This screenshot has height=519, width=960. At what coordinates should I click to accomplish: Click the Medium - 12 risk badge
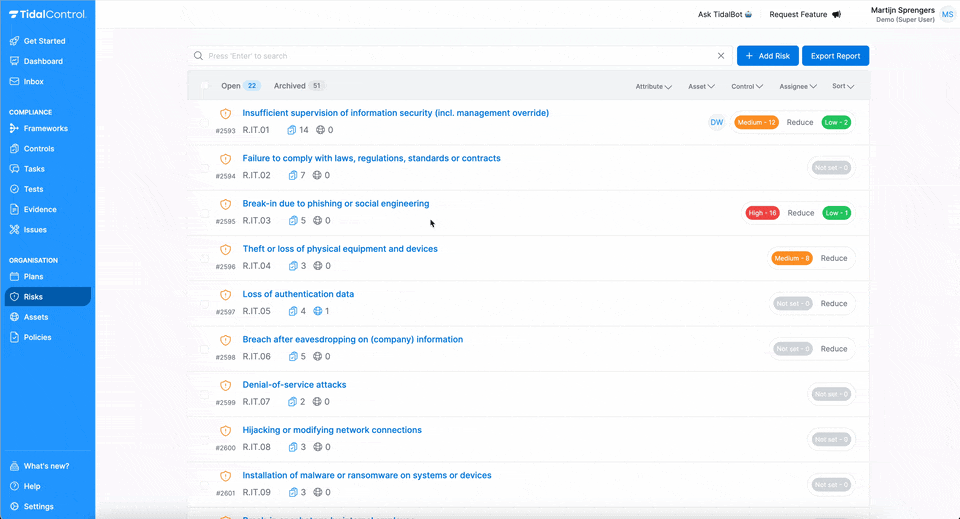[756, 122]
